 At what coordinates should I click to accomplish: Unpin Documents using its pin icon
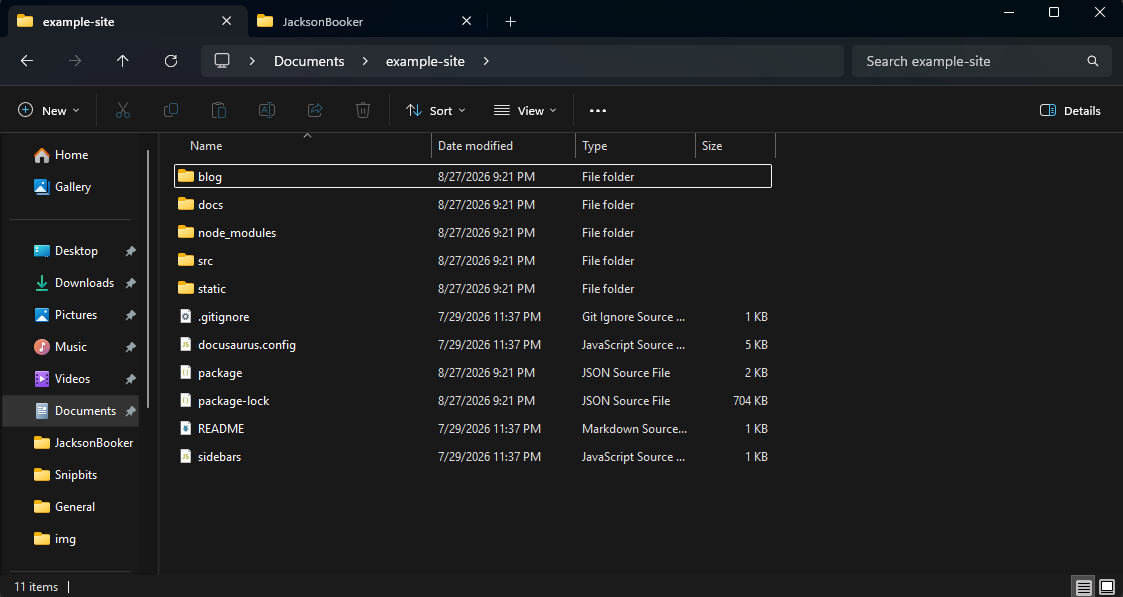[x=130, y=411]
